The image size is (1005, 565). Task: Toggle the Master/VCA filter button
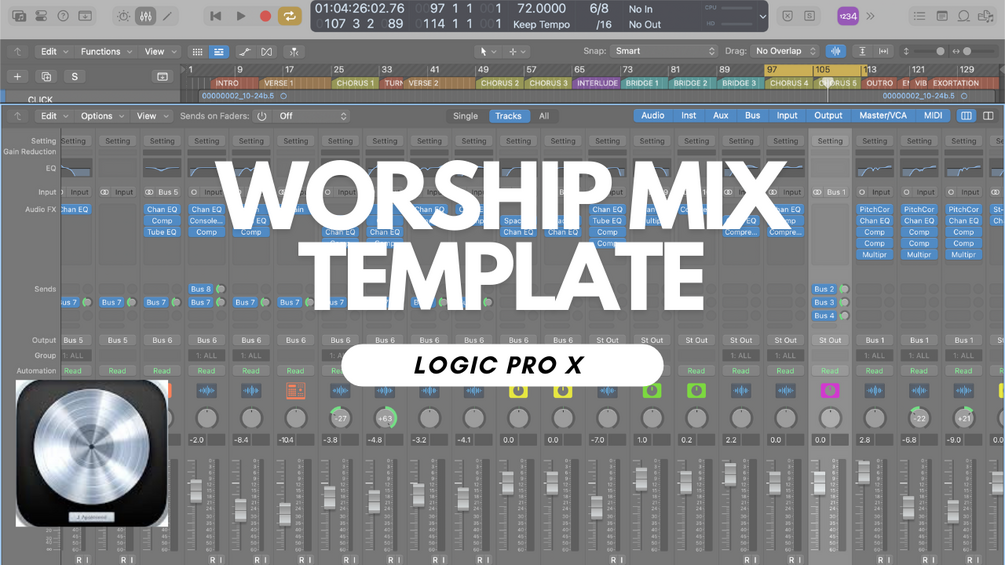[x=883, y=115]
